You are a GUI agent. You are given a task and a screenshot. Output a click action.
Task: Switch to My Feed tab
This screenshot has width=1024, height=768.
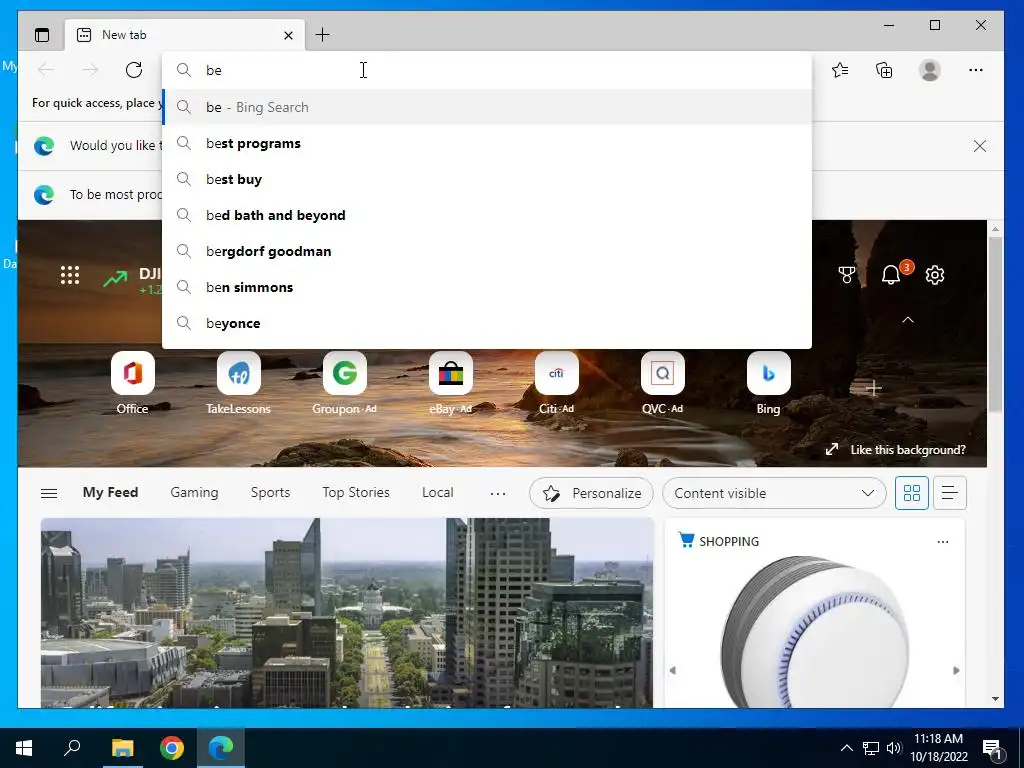click(x=110, y=492)
